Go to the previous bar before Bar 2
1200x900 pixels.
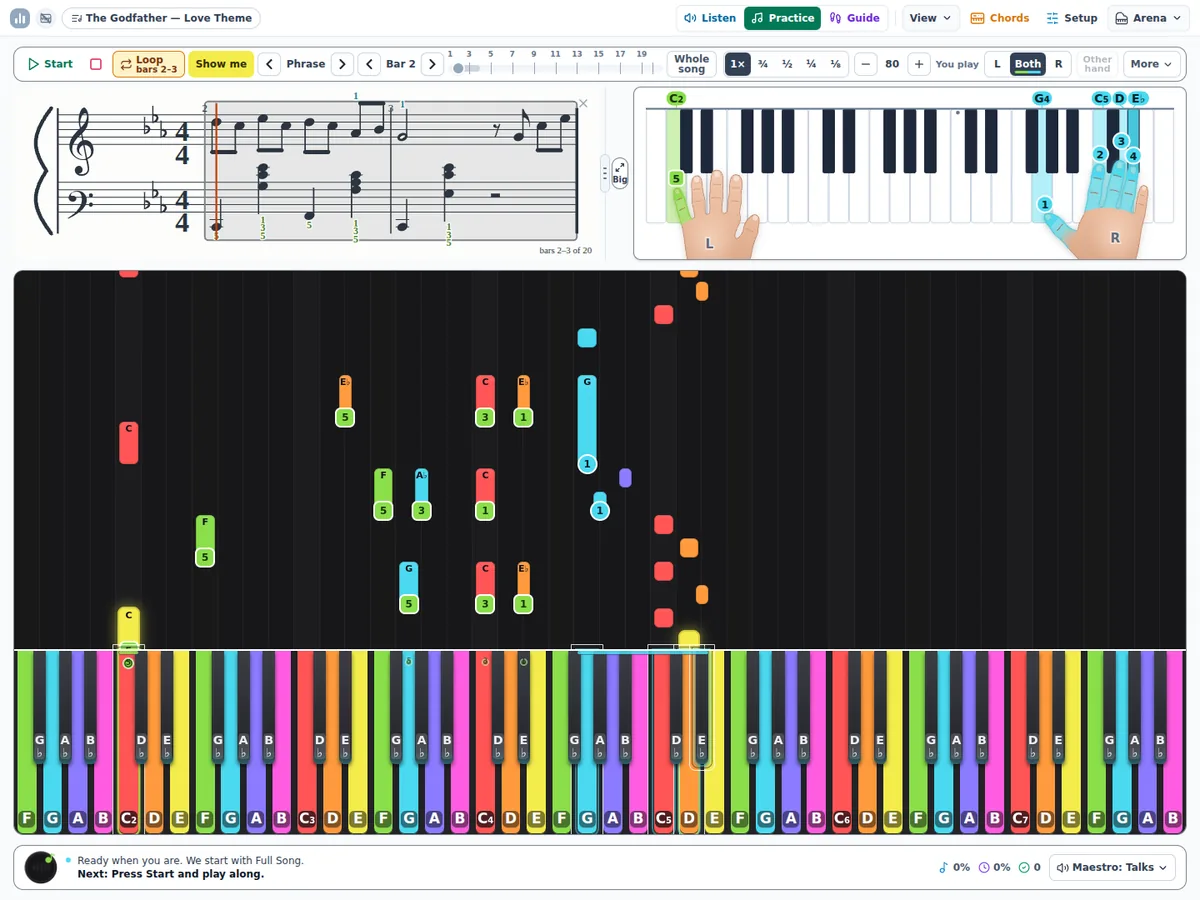pos(369,64)
